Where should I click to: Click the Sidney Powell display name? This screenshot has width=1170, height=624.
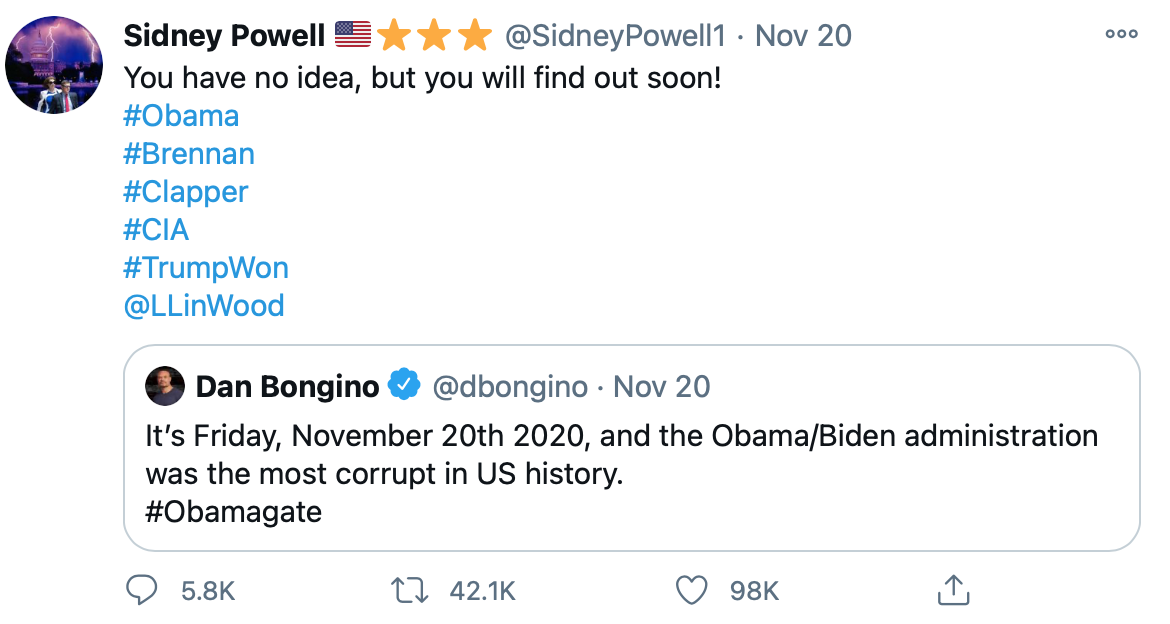click(224, 37)
